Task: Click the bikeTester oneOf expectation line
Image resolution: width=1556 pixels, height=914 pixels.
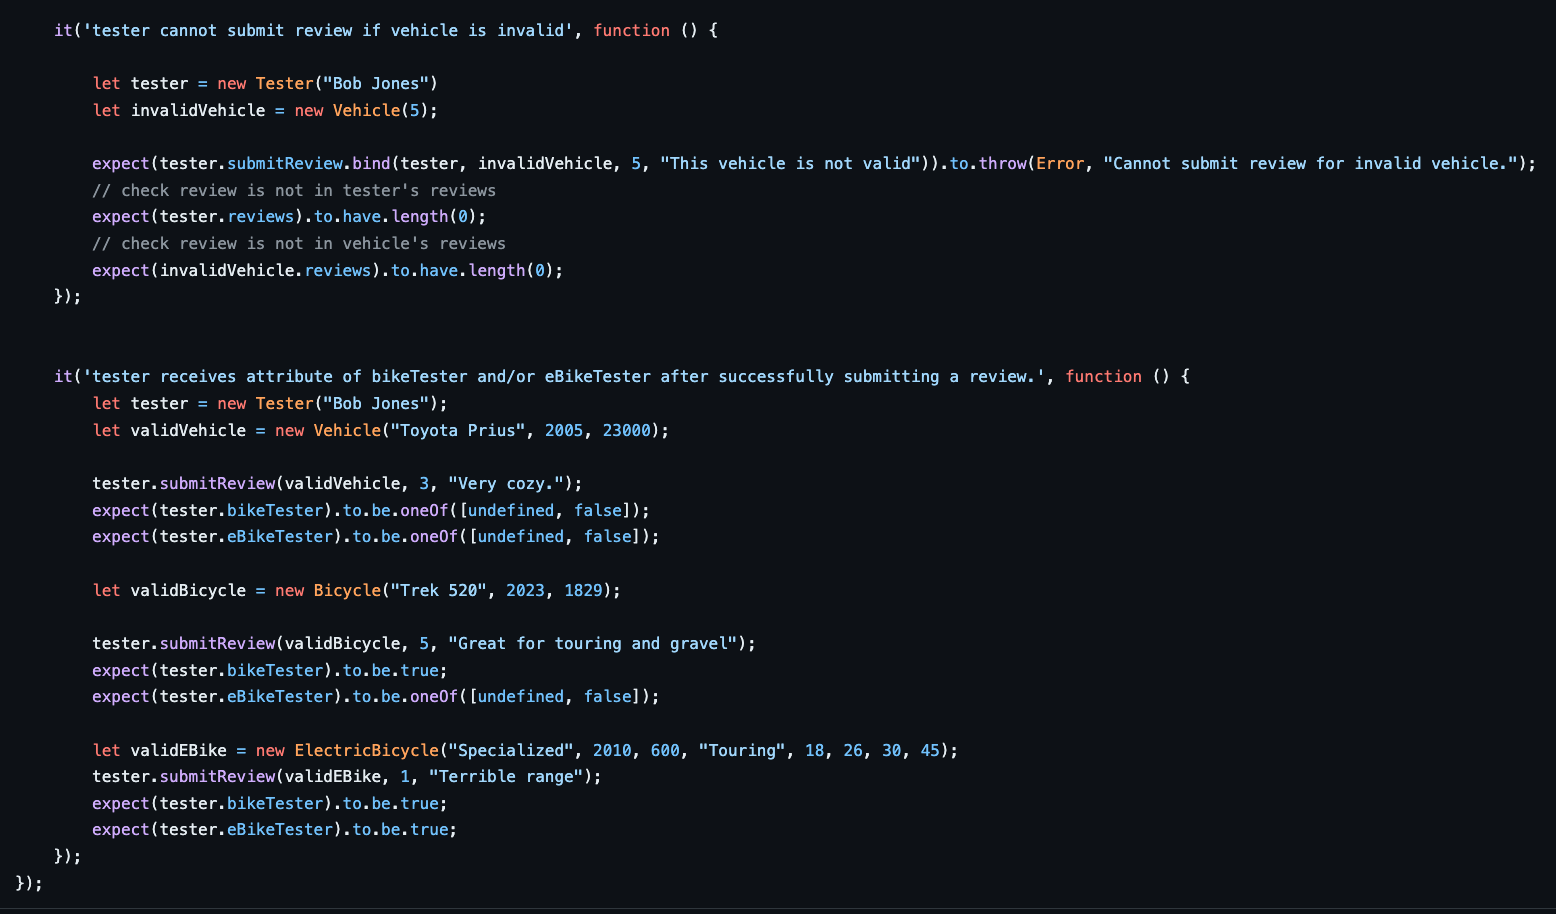Action: tap(370, 510)
